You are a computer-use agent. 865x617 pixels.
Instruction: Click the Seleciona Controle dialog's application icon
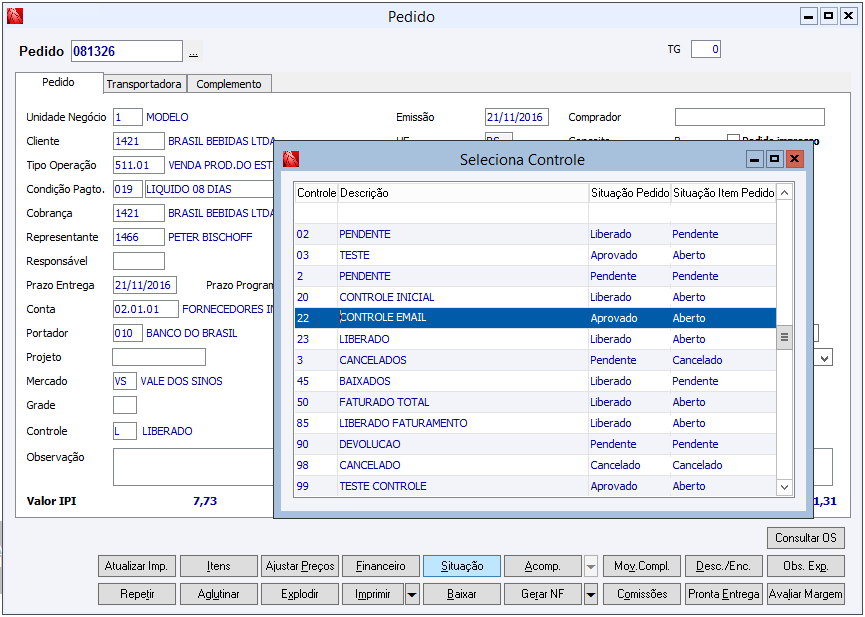coord(291,159)
